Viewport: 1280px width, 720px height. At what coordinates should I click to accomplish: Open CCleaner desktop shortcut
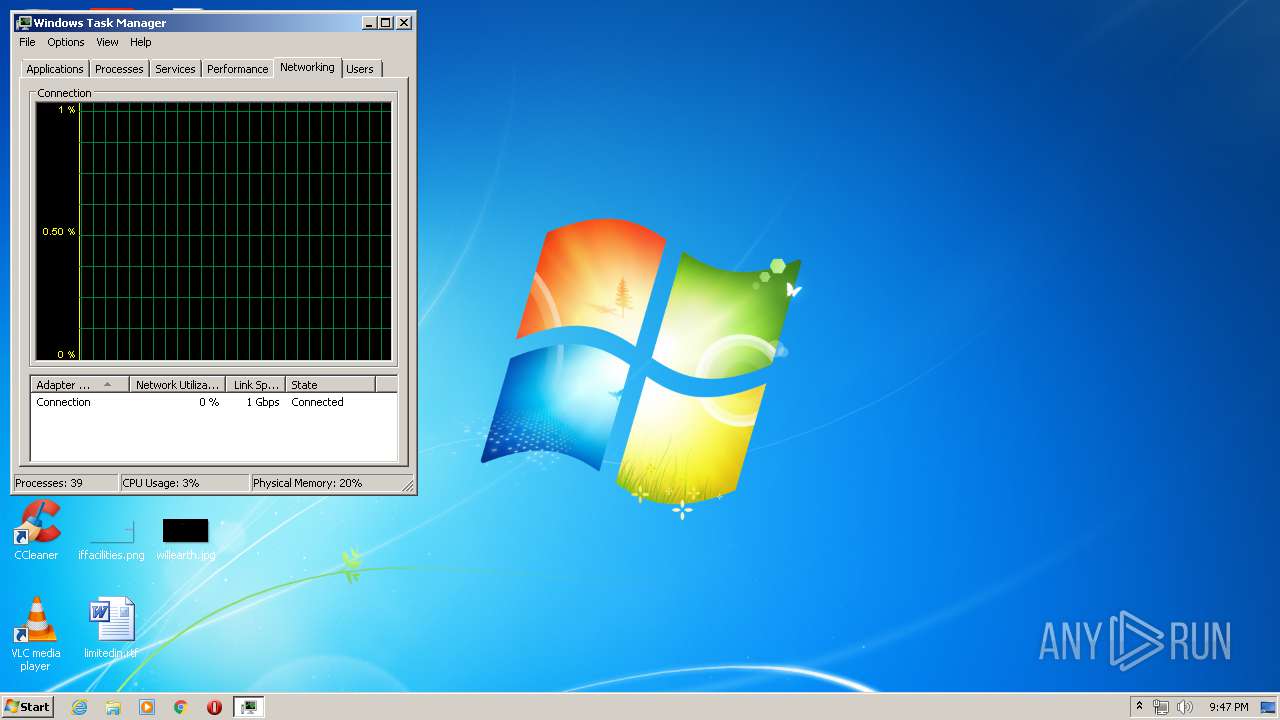point(37,530)
